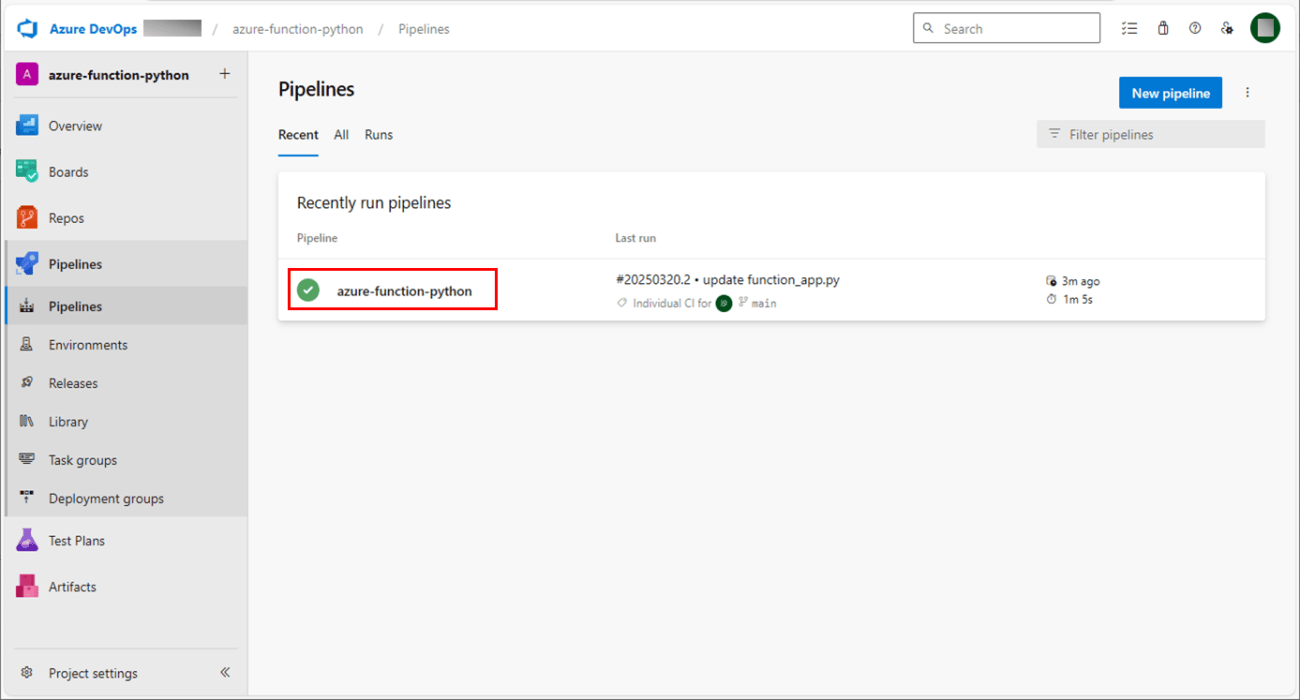Click the Project settings gear icon

(27, 673)
